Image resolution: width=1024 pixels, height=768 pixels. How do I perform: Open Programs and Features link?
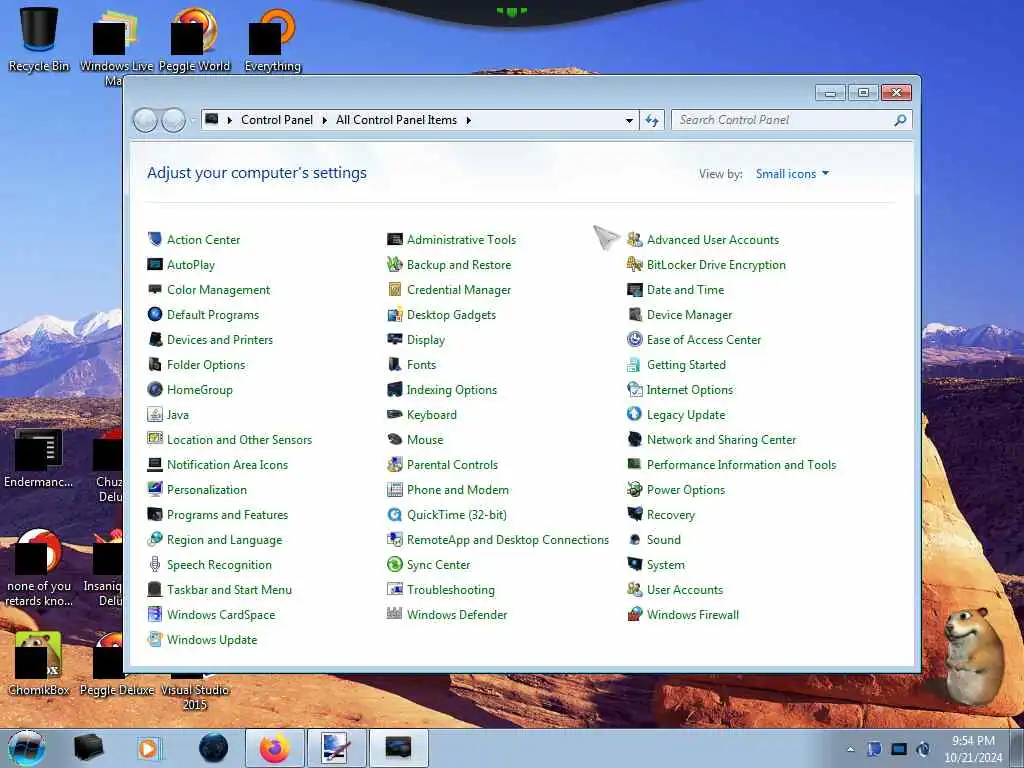point(227,515)
